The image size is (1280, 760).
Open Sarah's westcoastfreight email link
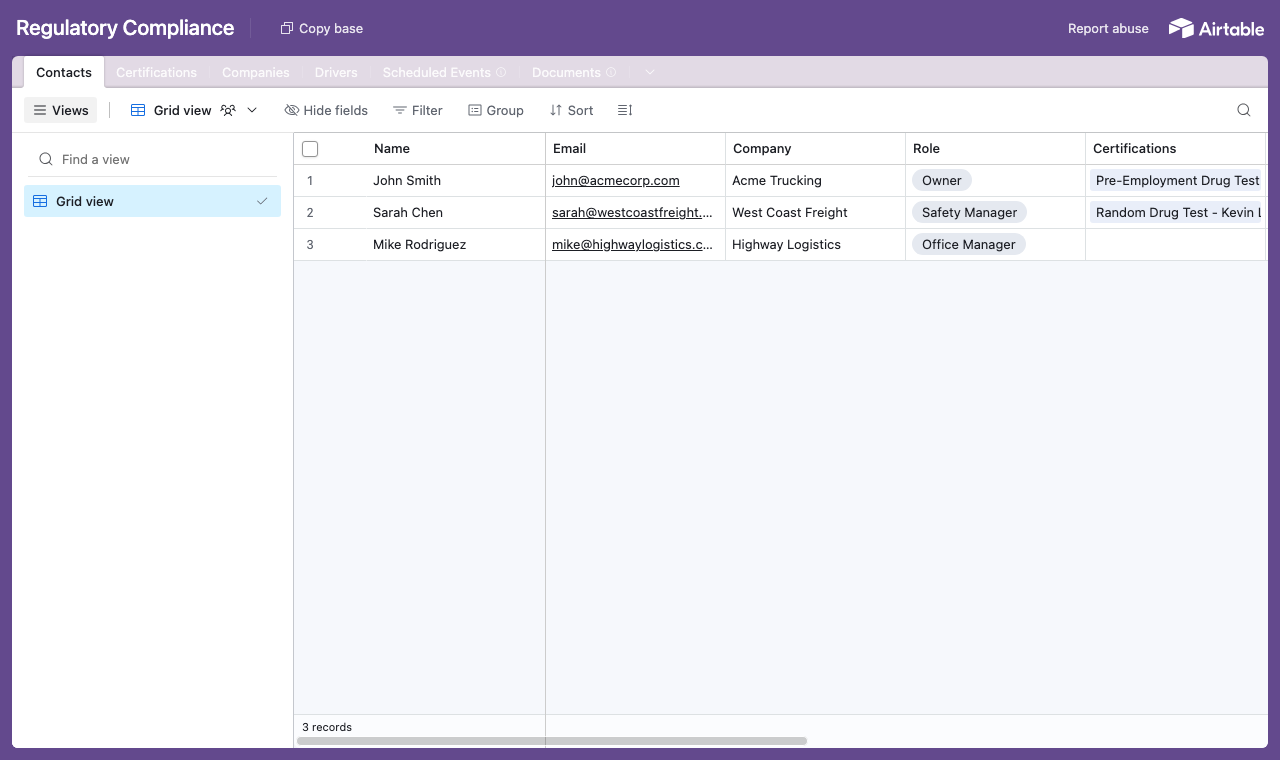tap(632, 213)
